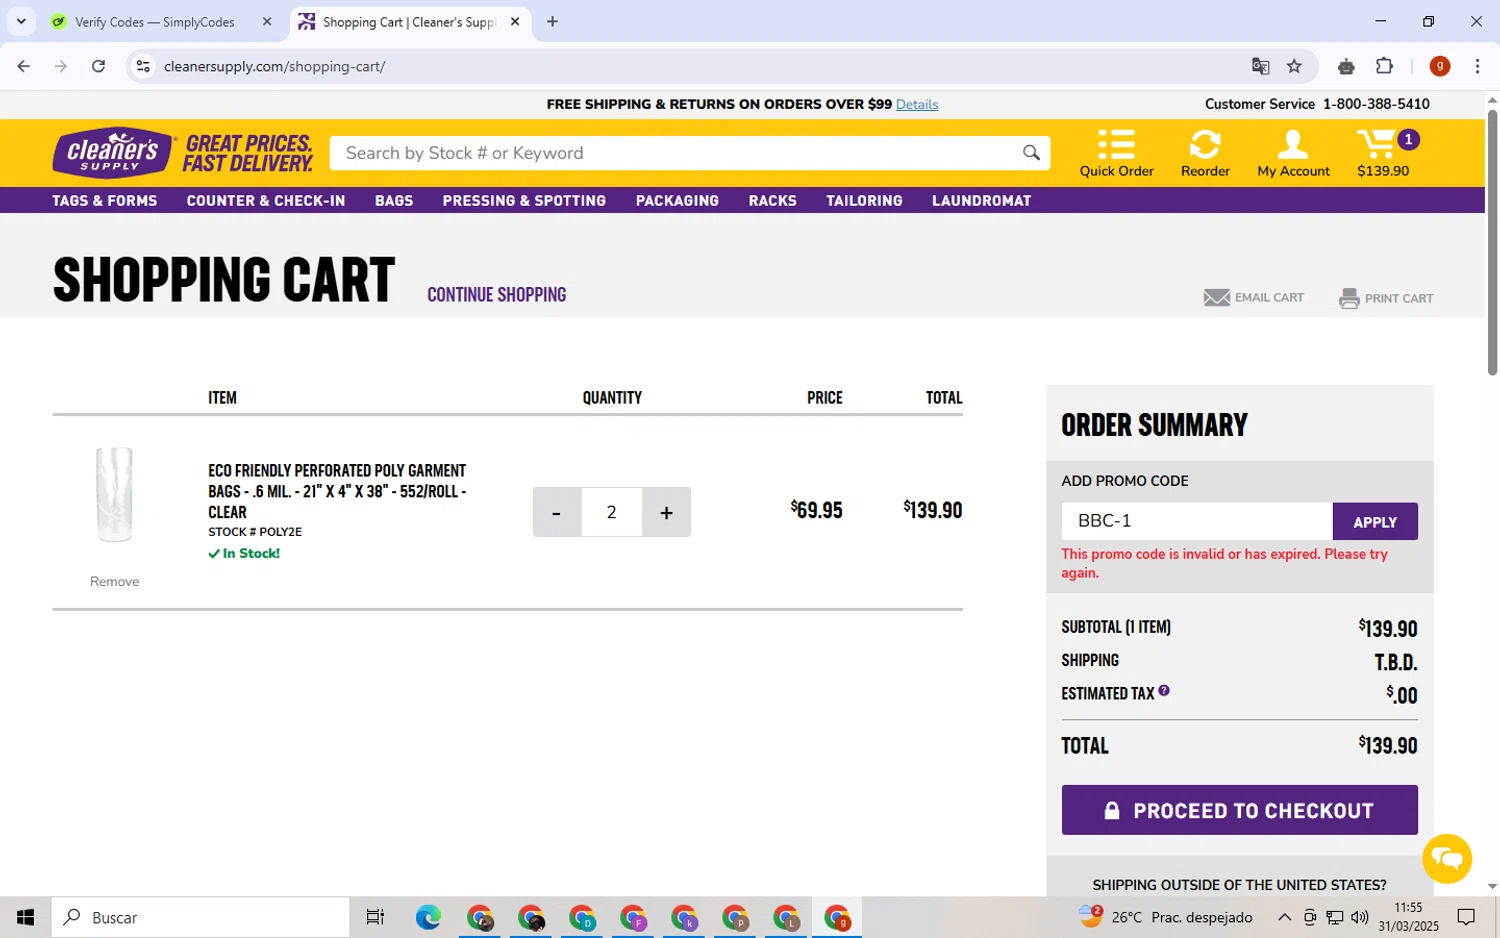Open the Windows Start menu
The height and width of the screenshot is (938, 1500).
coord(25,917)
